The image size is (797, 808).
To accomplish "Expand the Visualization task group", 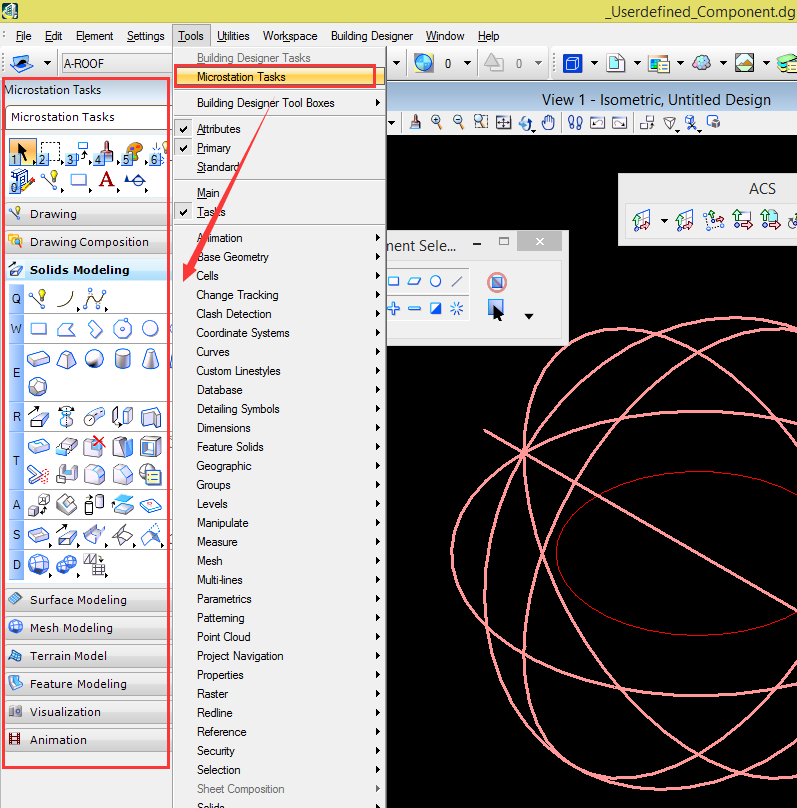I will tap(87, 712).
